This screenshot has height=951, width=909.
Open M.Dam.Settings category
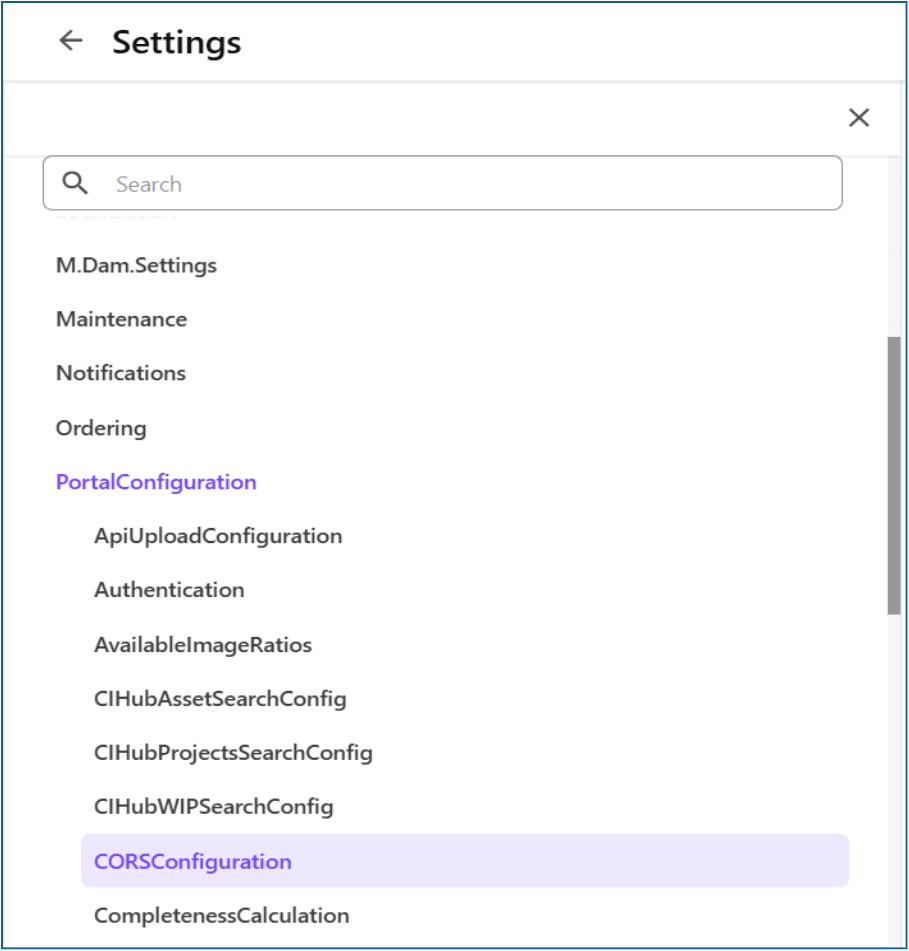[136, 266]
